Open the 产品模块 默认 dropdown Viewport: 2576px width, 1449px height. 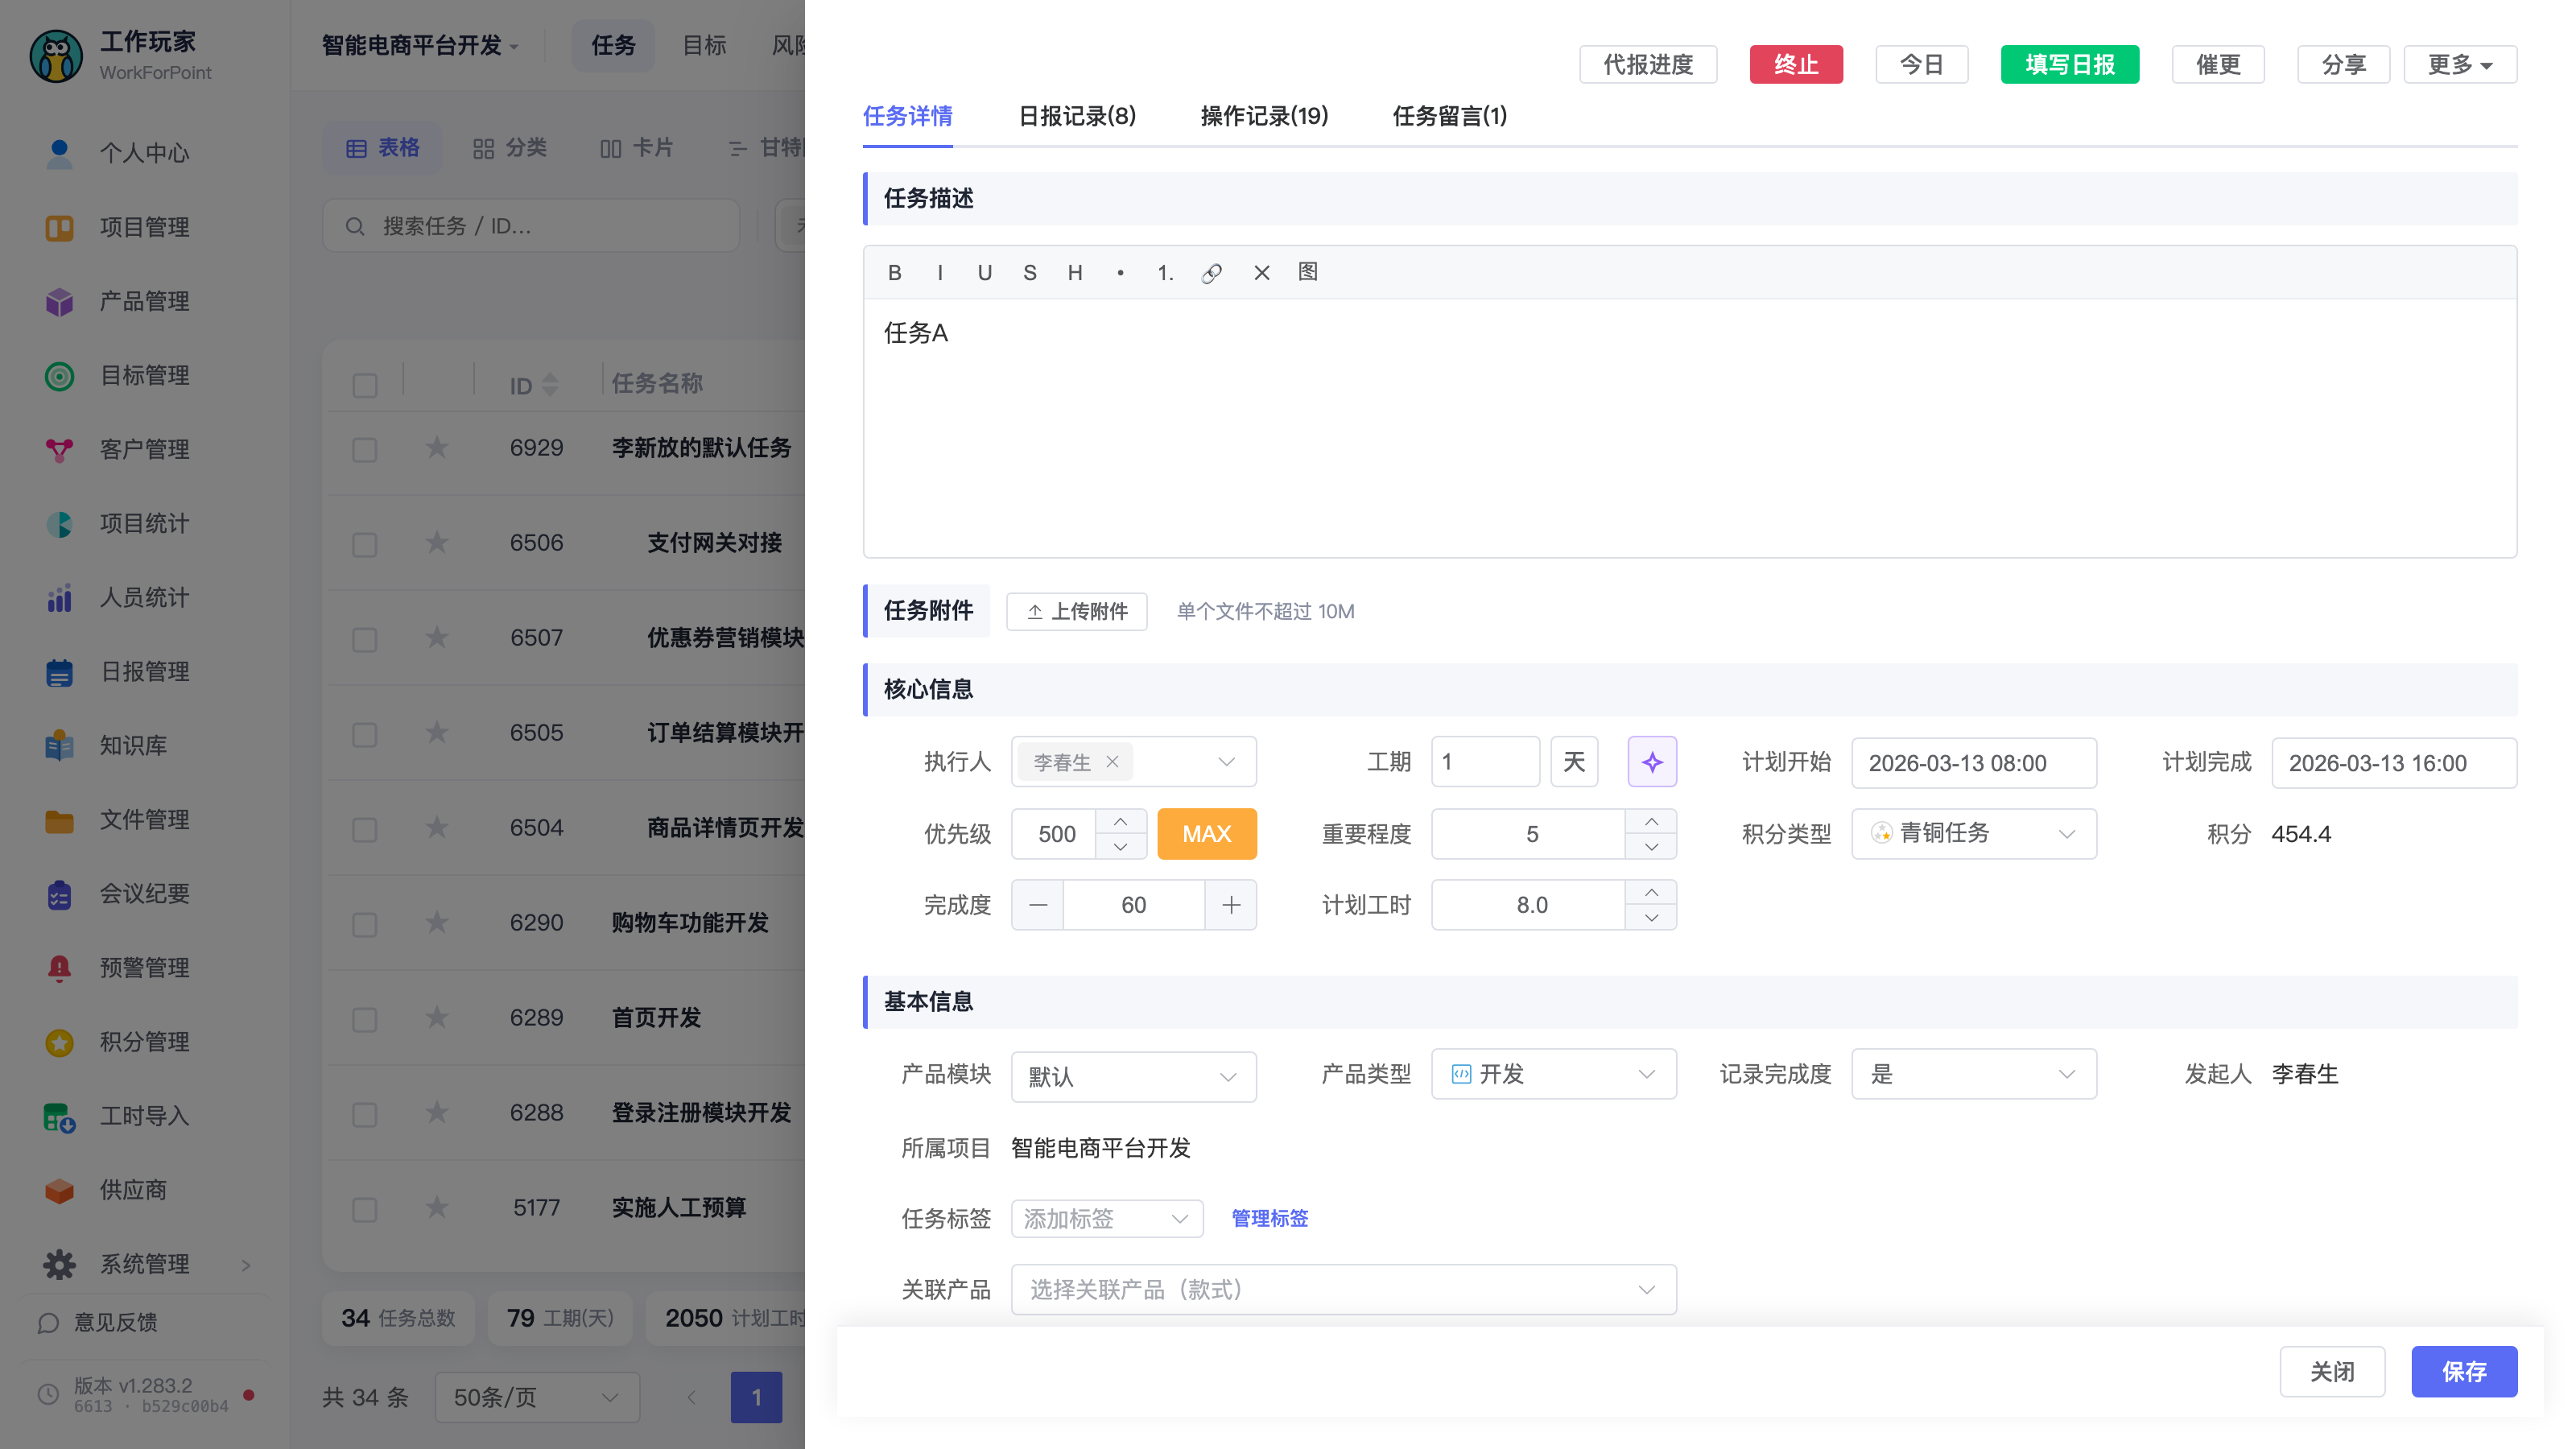point(1133,1076)
